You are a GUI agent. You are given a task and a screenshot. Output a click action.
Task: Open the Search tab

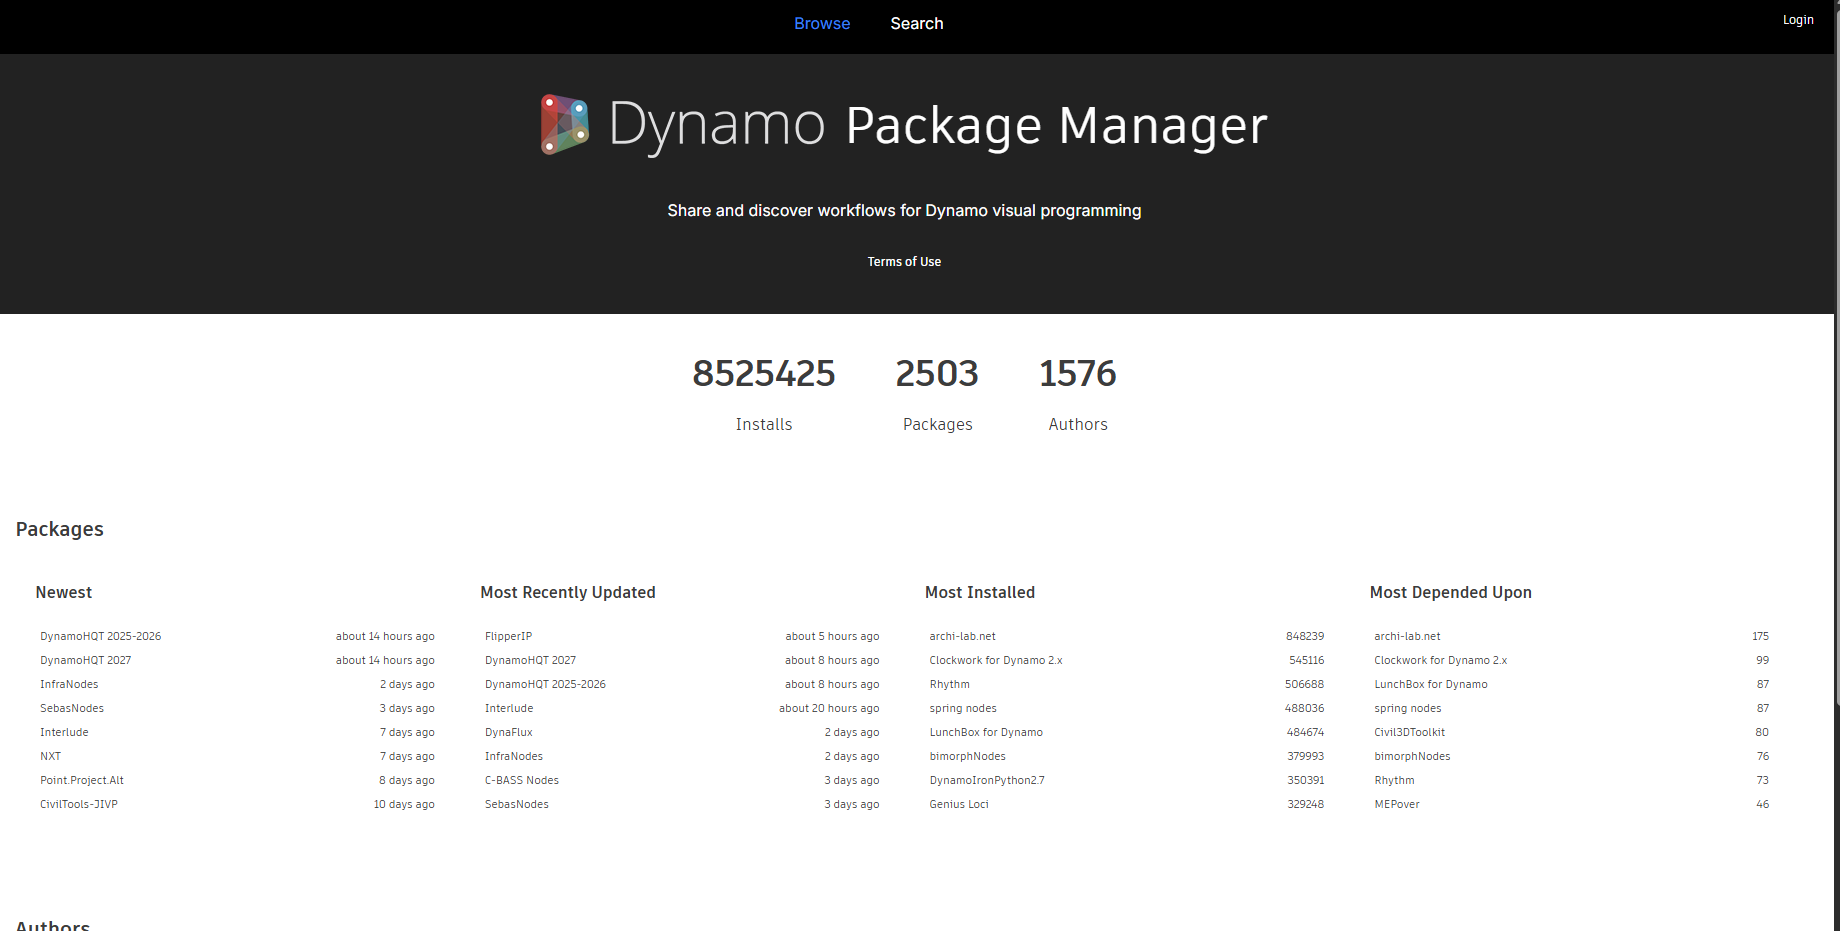pos(917,23)
